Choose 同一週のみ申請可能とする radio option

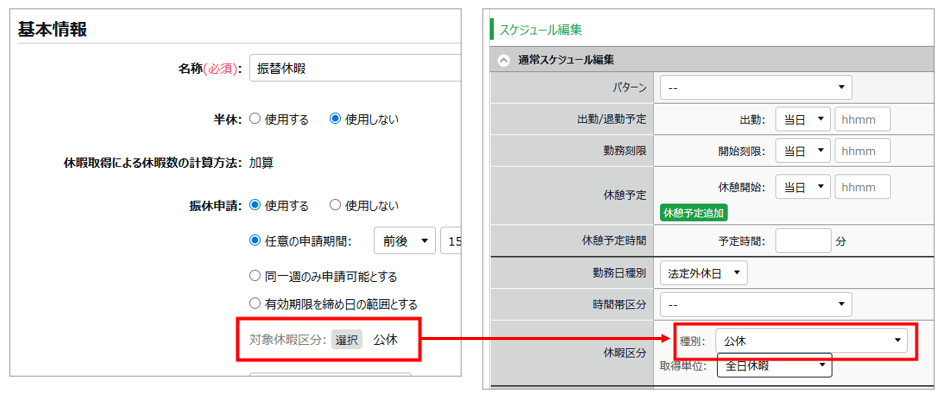[254, 277]
